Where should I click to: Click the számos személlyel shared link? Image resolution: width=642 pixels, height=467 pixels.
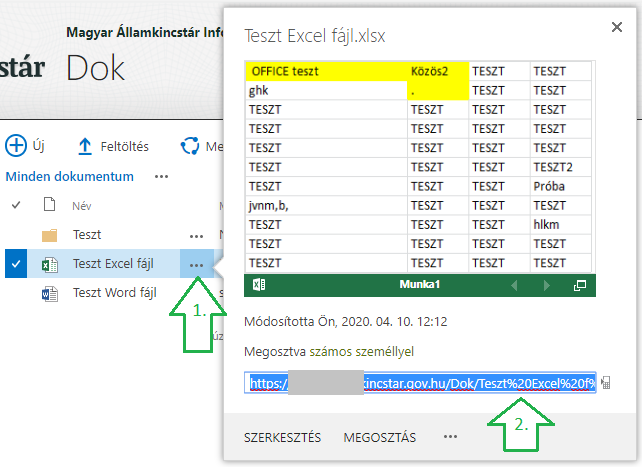click(361, 352)
